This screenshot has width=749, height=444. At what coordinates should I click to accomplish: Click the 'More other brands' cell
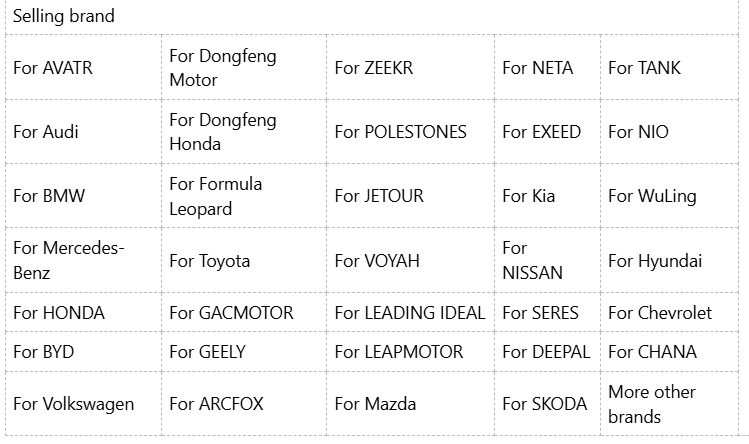[652, 404]
